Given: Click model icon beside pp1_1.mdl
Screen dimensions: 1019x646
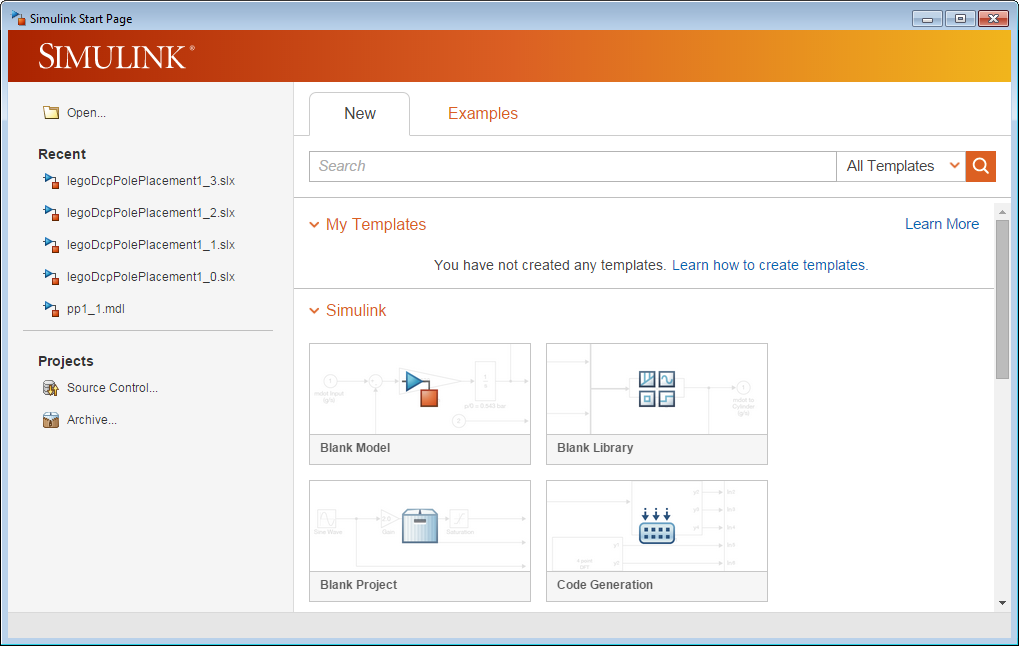Looking at the screenshot, I should pyautogui.click(x=51, y=308).
